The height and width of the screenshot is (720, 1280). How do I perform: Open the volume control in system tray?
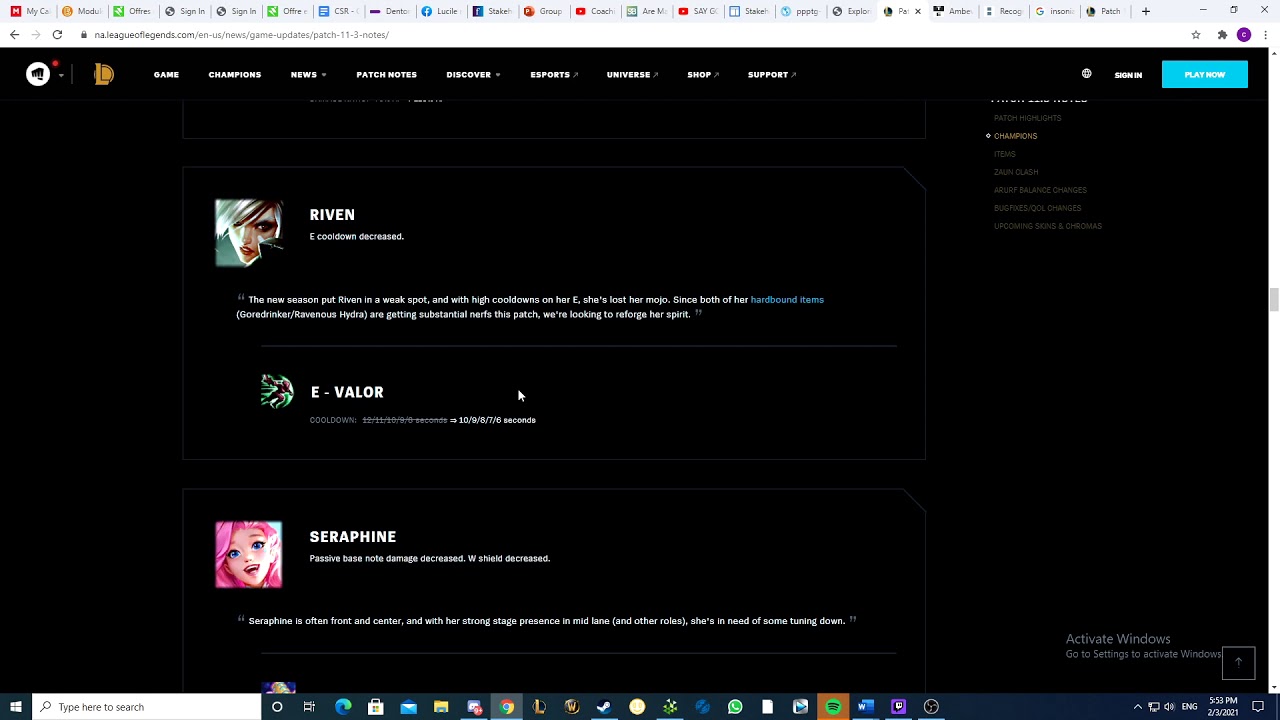[1169, 707]
